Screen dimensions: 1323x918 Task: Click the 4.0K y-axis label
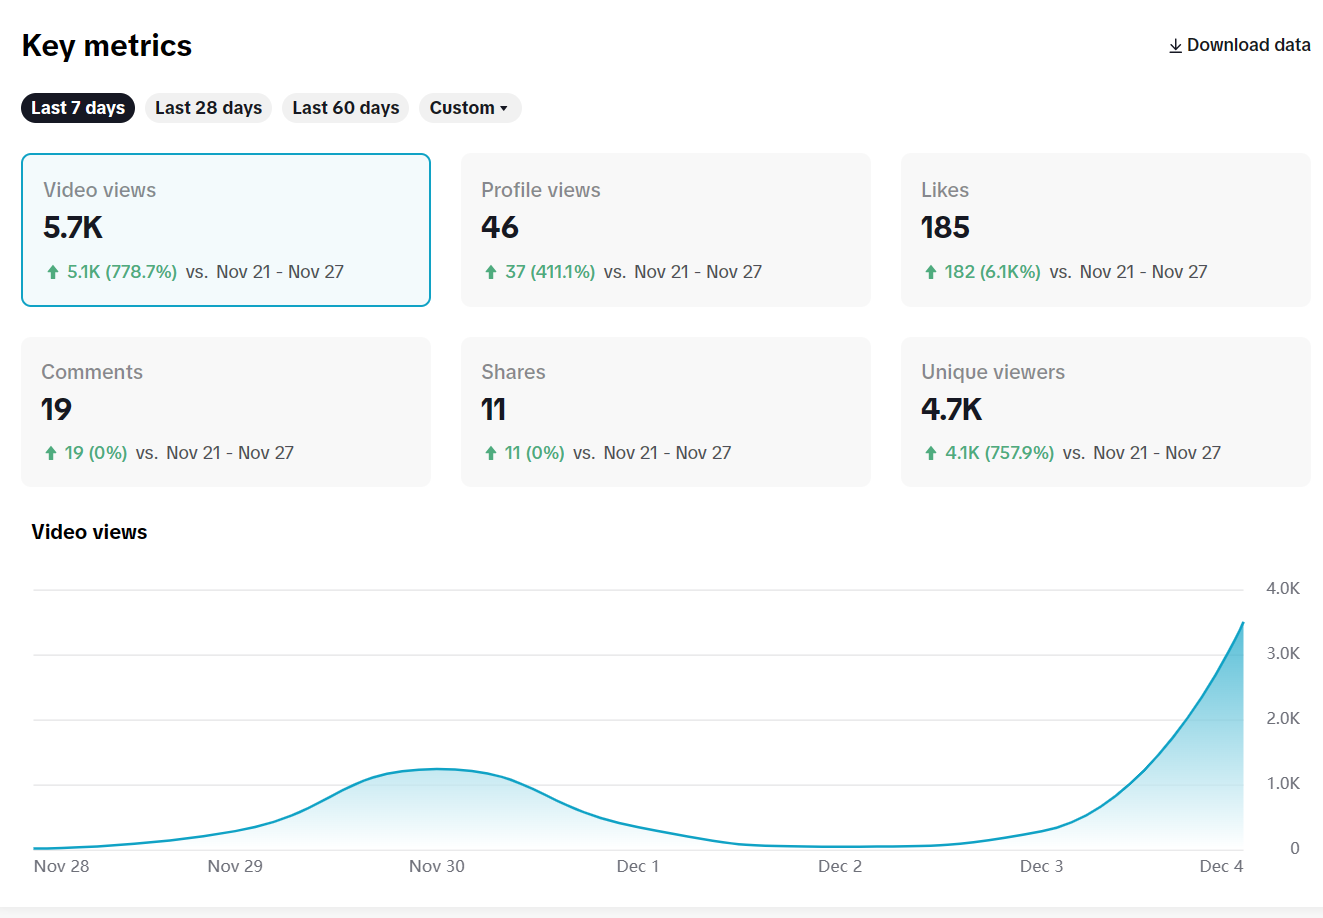pos(1283,588)
